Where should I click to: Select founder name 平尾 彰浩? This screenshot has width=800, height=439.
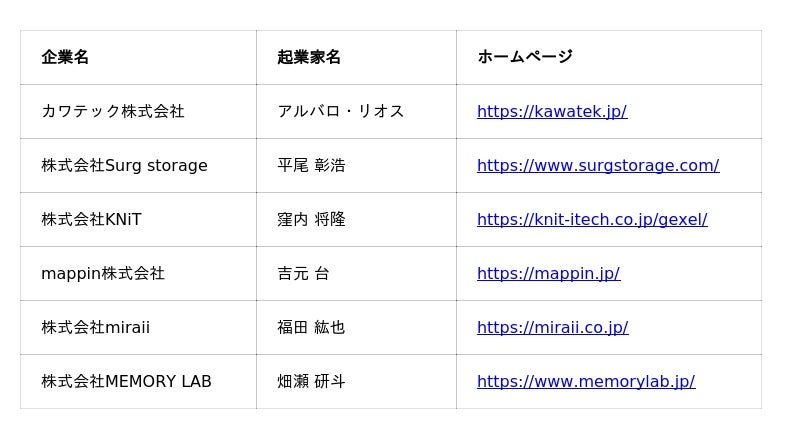[x=311, y=165]
